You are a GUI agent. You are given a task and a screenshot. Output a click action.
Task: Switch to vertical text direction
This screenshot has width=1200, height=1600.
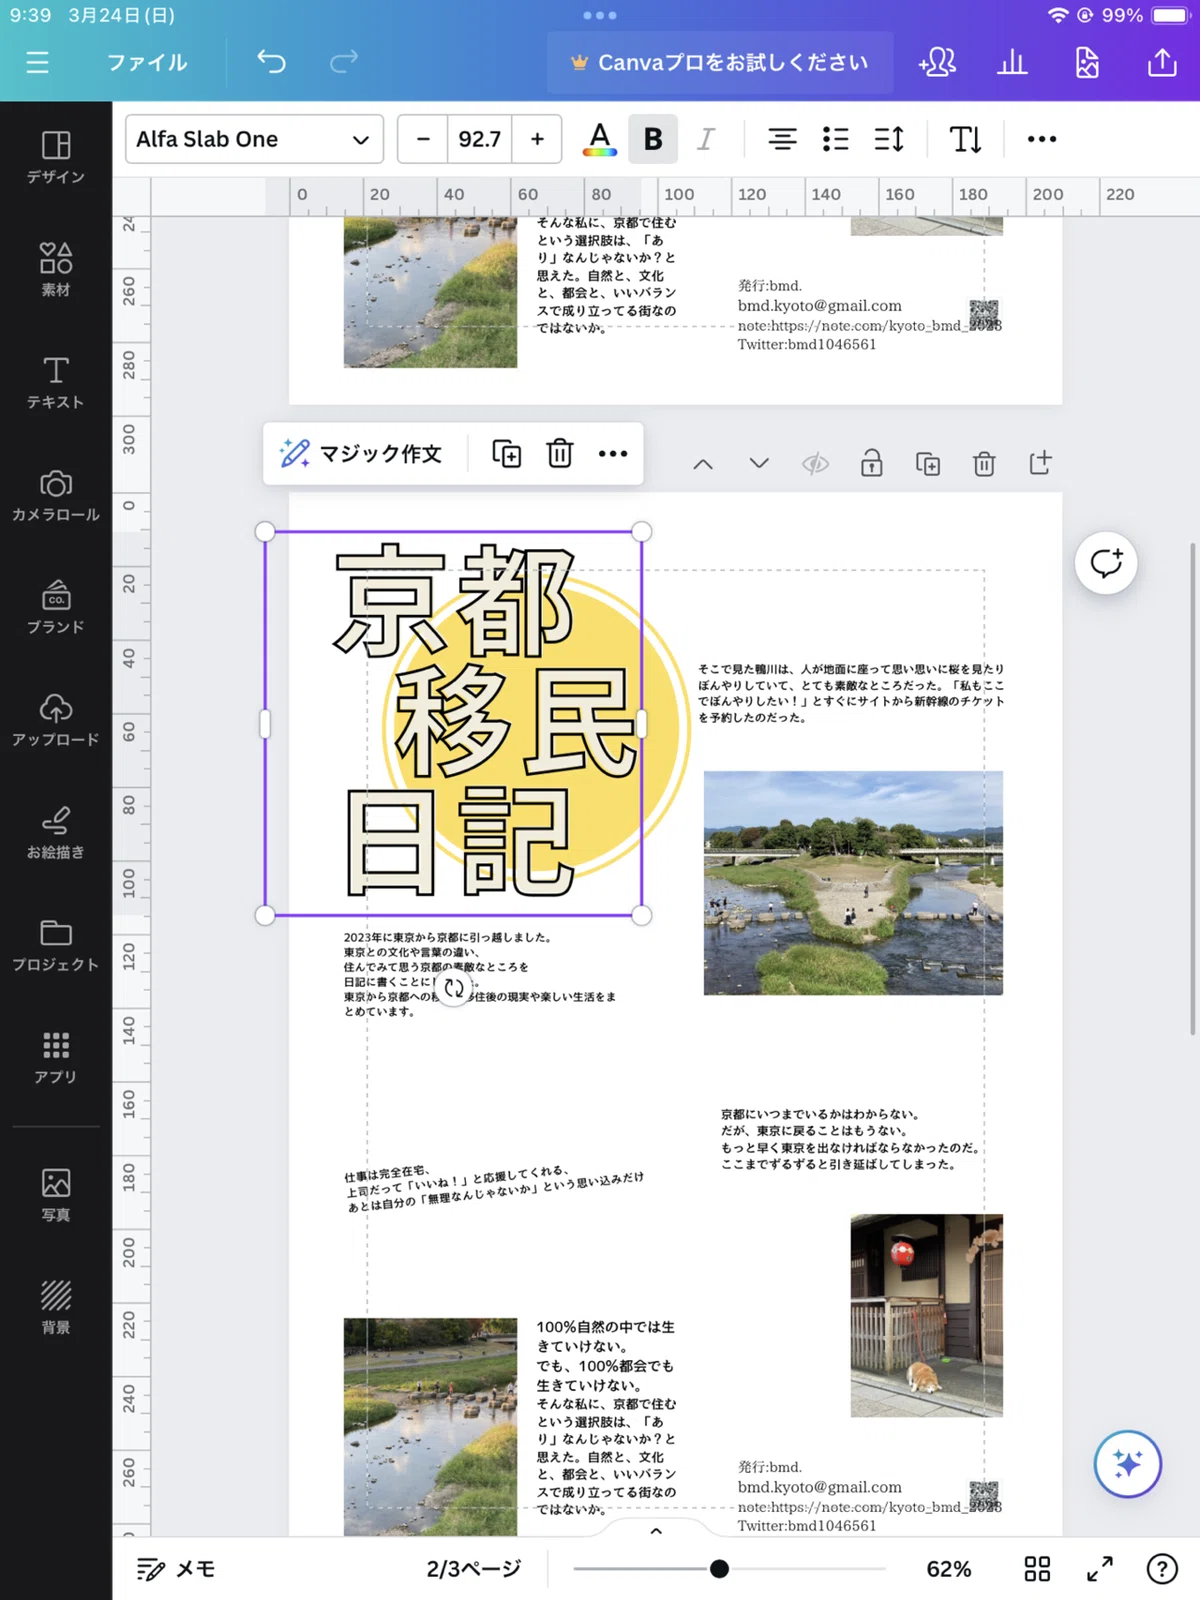tap(965, 139)
